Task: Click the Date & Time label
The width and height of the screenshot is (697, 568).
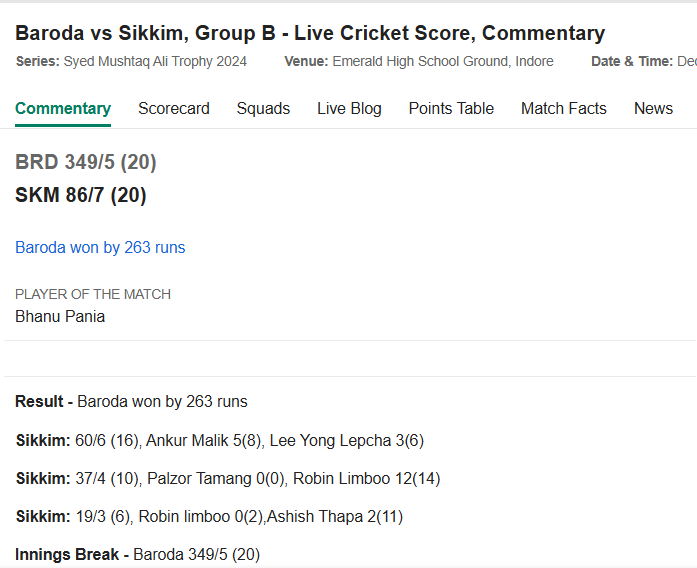Action: [x=632, y=61]
